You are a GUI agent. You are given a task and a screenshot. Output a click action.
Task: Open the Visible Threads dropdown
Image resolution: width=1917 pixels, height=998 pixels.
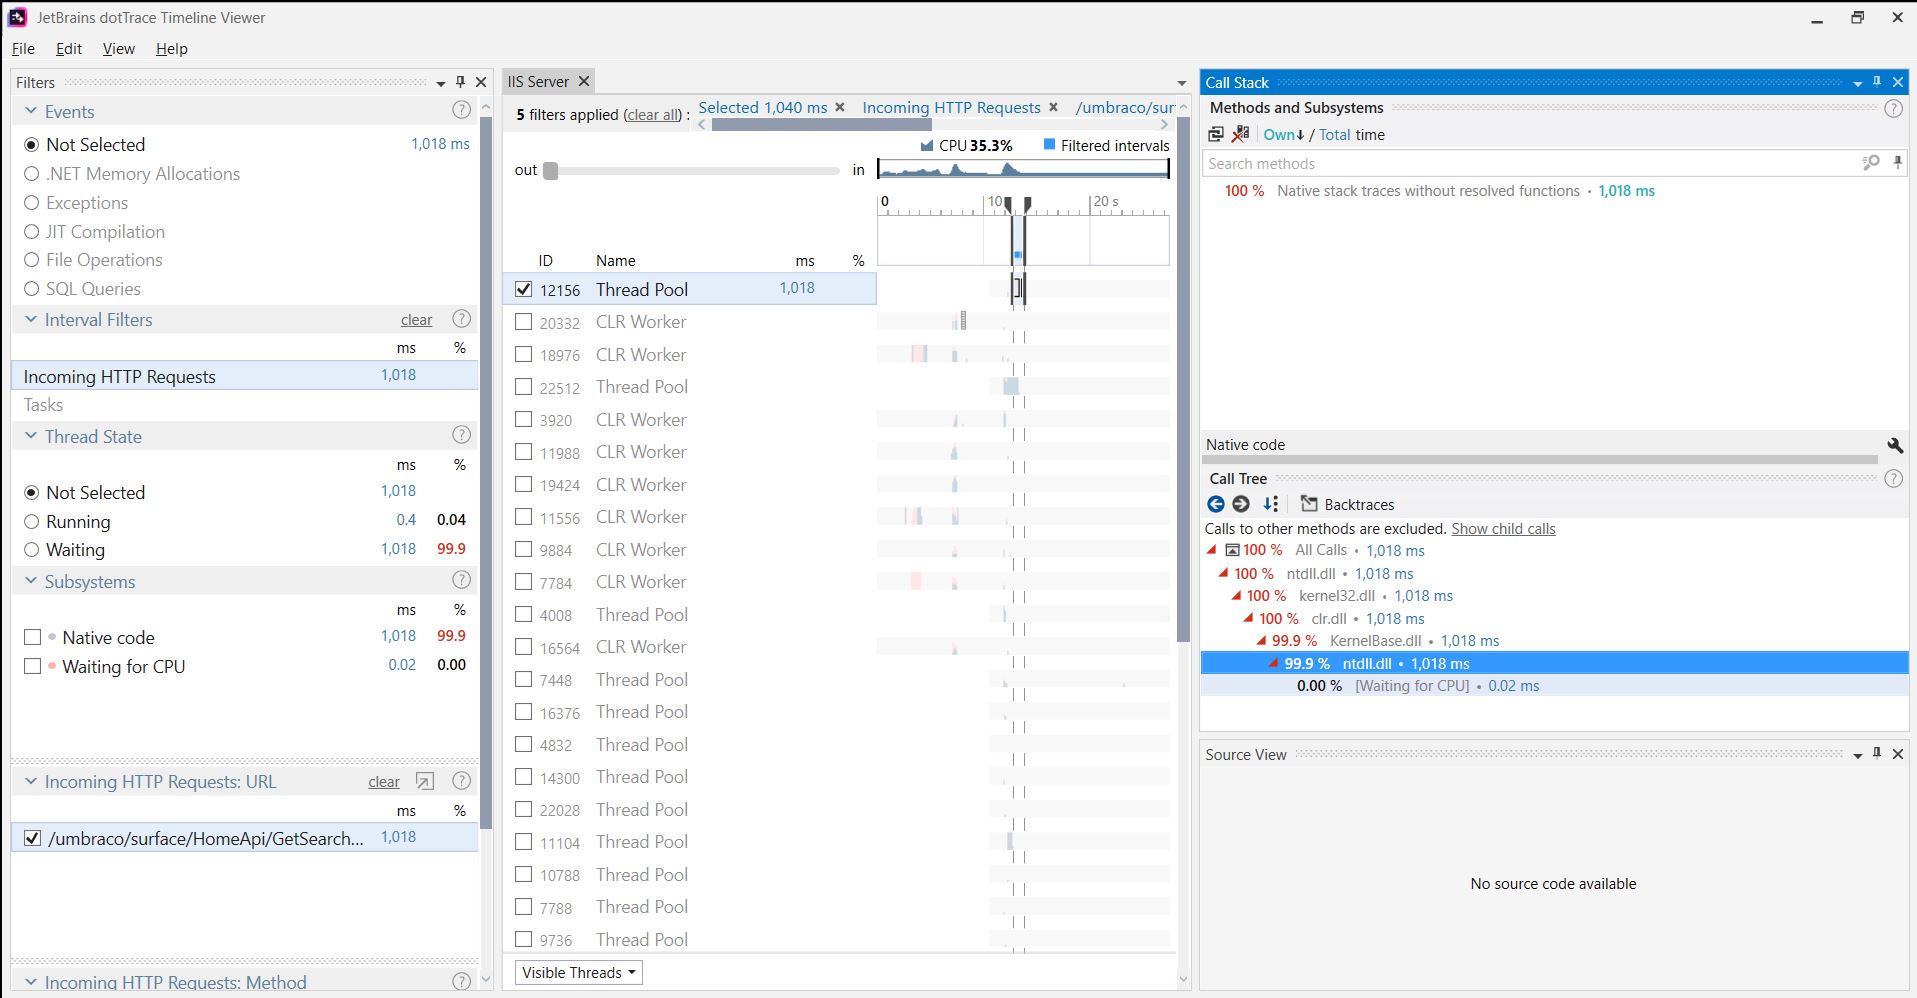coord(579,972)
